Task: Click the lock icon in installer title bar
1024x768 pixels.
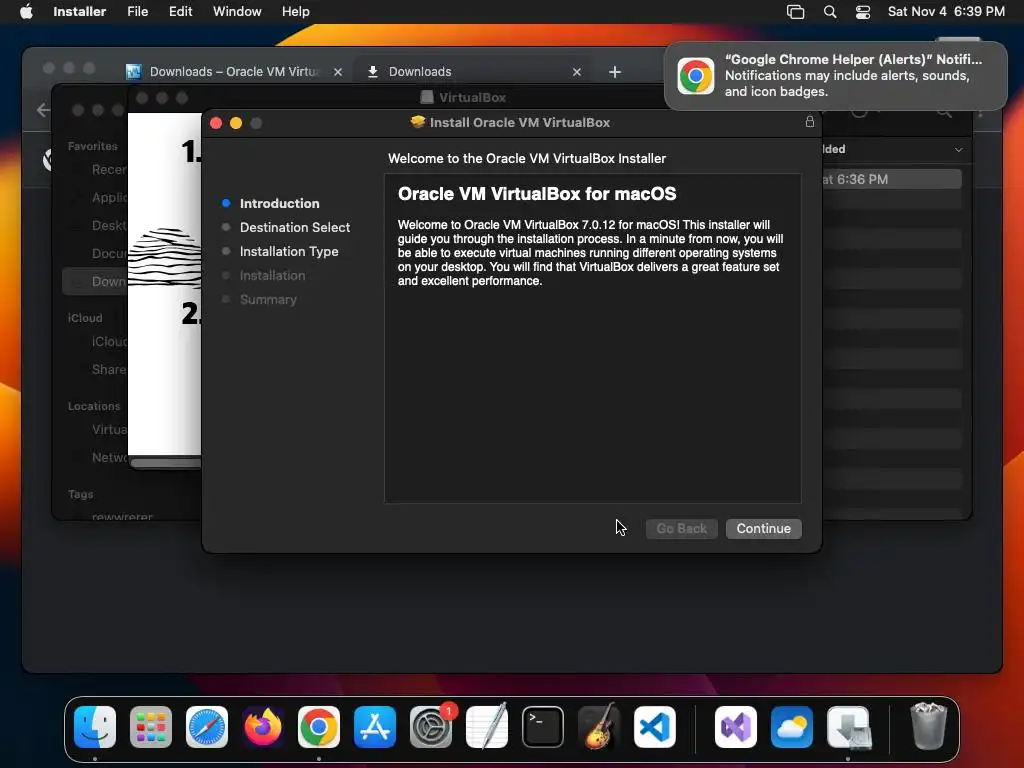Action: click(810, 121)
